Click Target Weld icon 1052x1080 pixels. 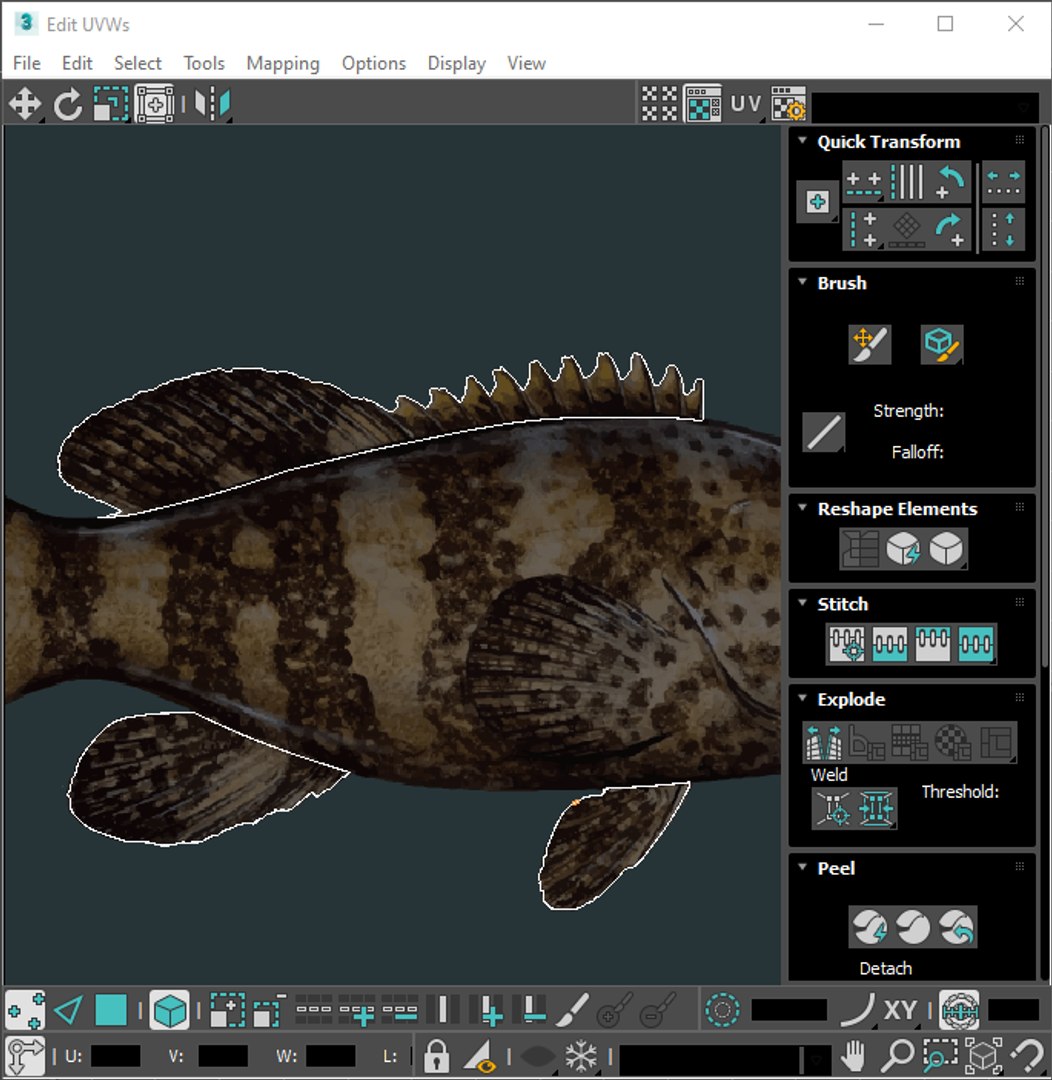(833, 808)
